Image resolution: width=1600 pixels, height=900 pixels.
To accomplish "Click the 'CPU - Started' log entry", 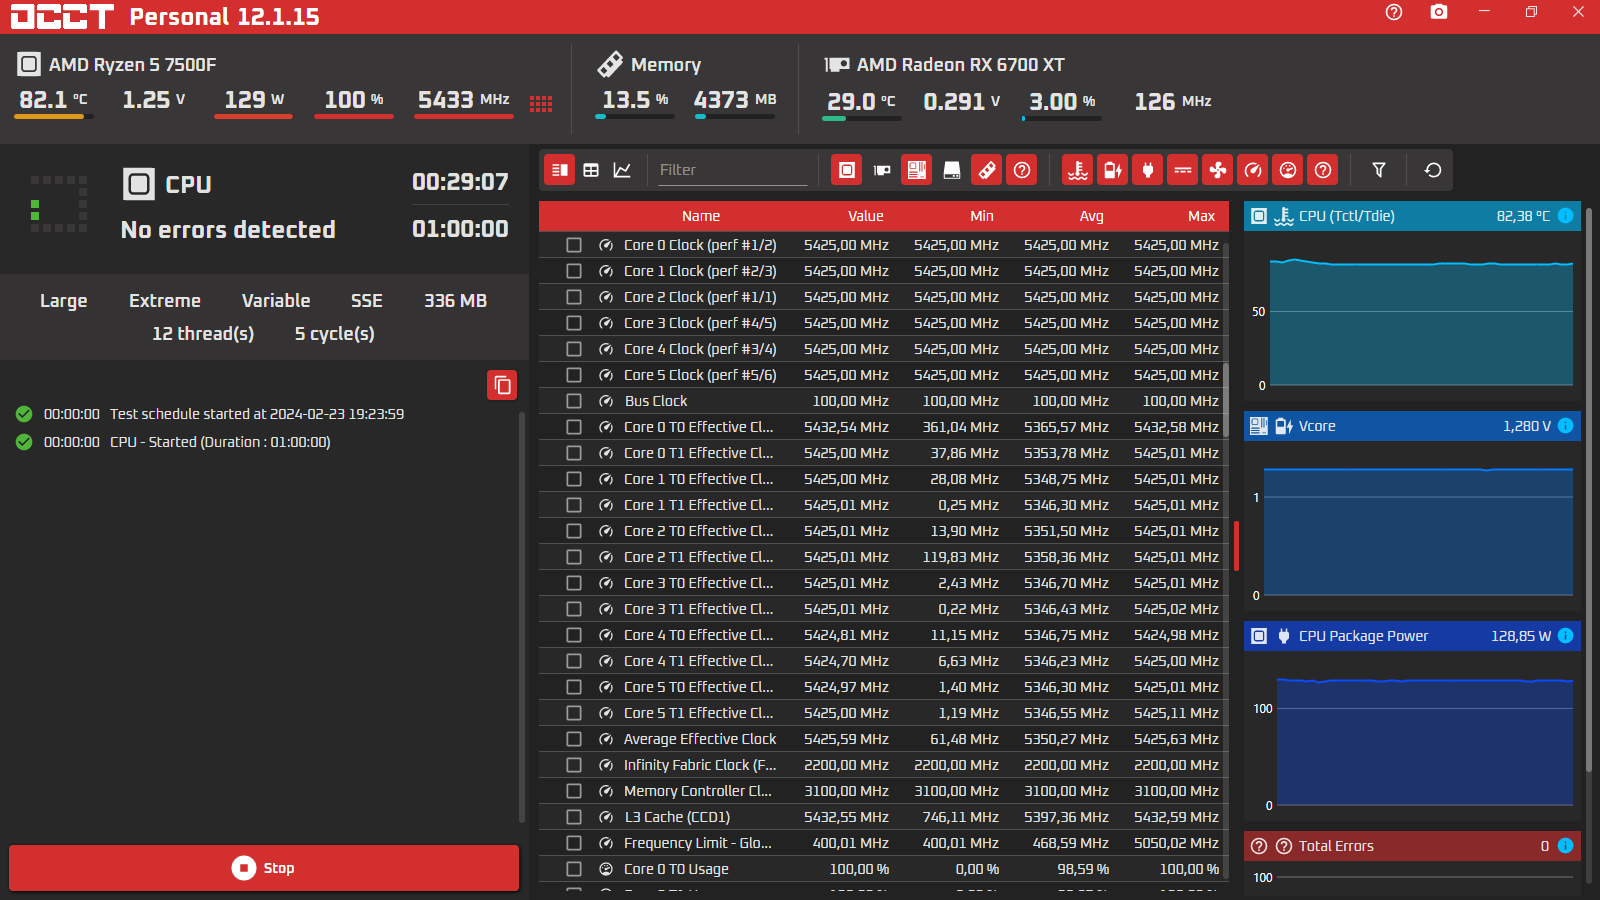I will tap(220, 442).
